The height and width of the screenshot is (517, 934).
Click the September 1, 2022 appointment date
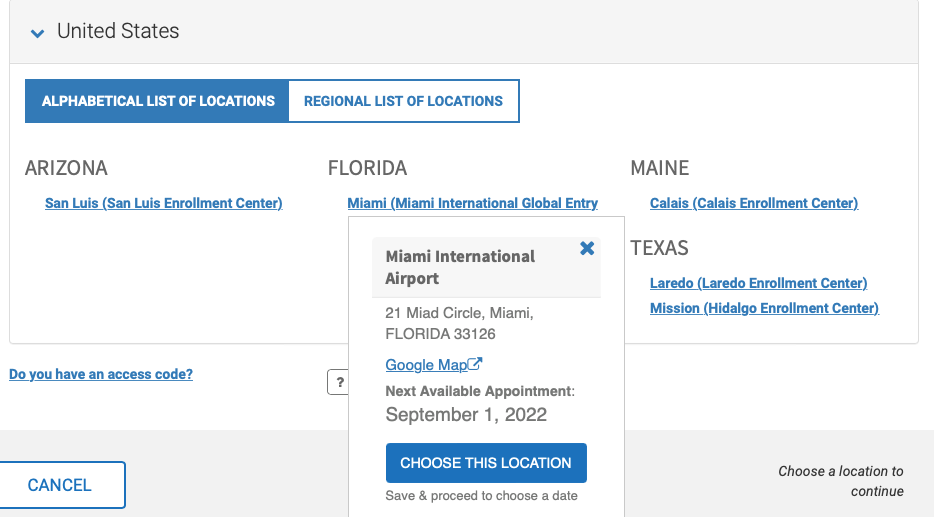(x=466, y=414)
